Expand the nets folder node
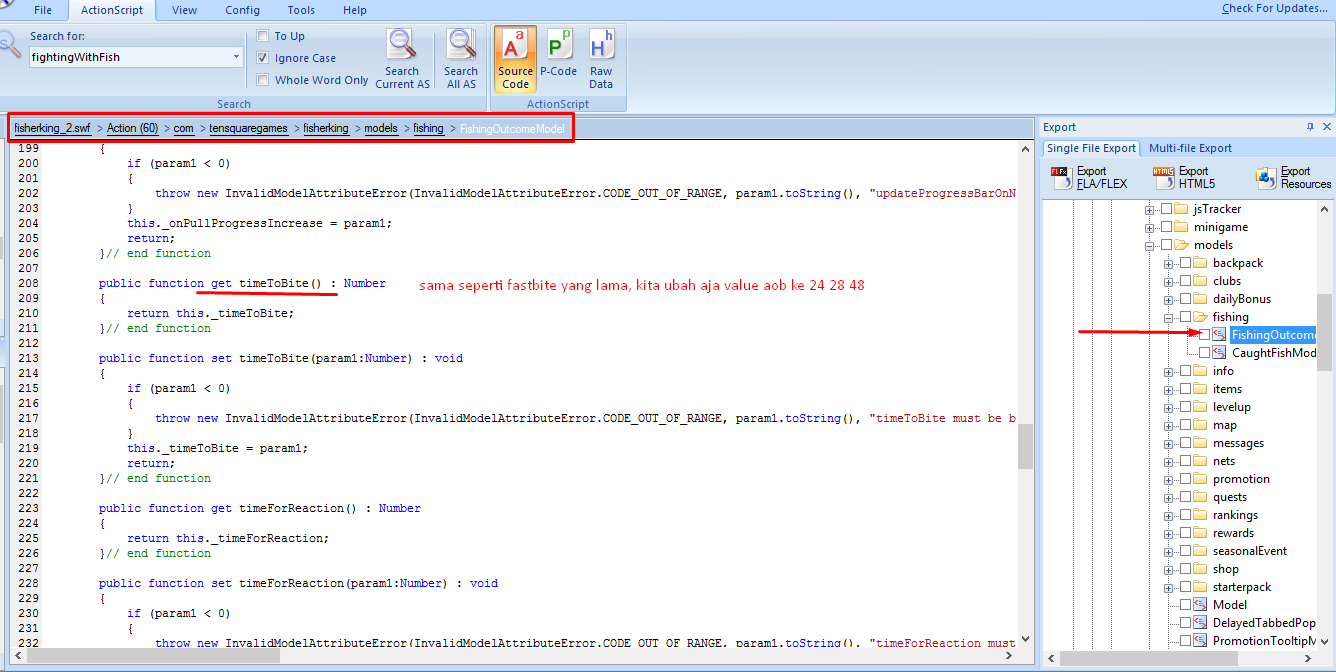The height and width of the screenshot is (672, 1336). coord(1169,461)
